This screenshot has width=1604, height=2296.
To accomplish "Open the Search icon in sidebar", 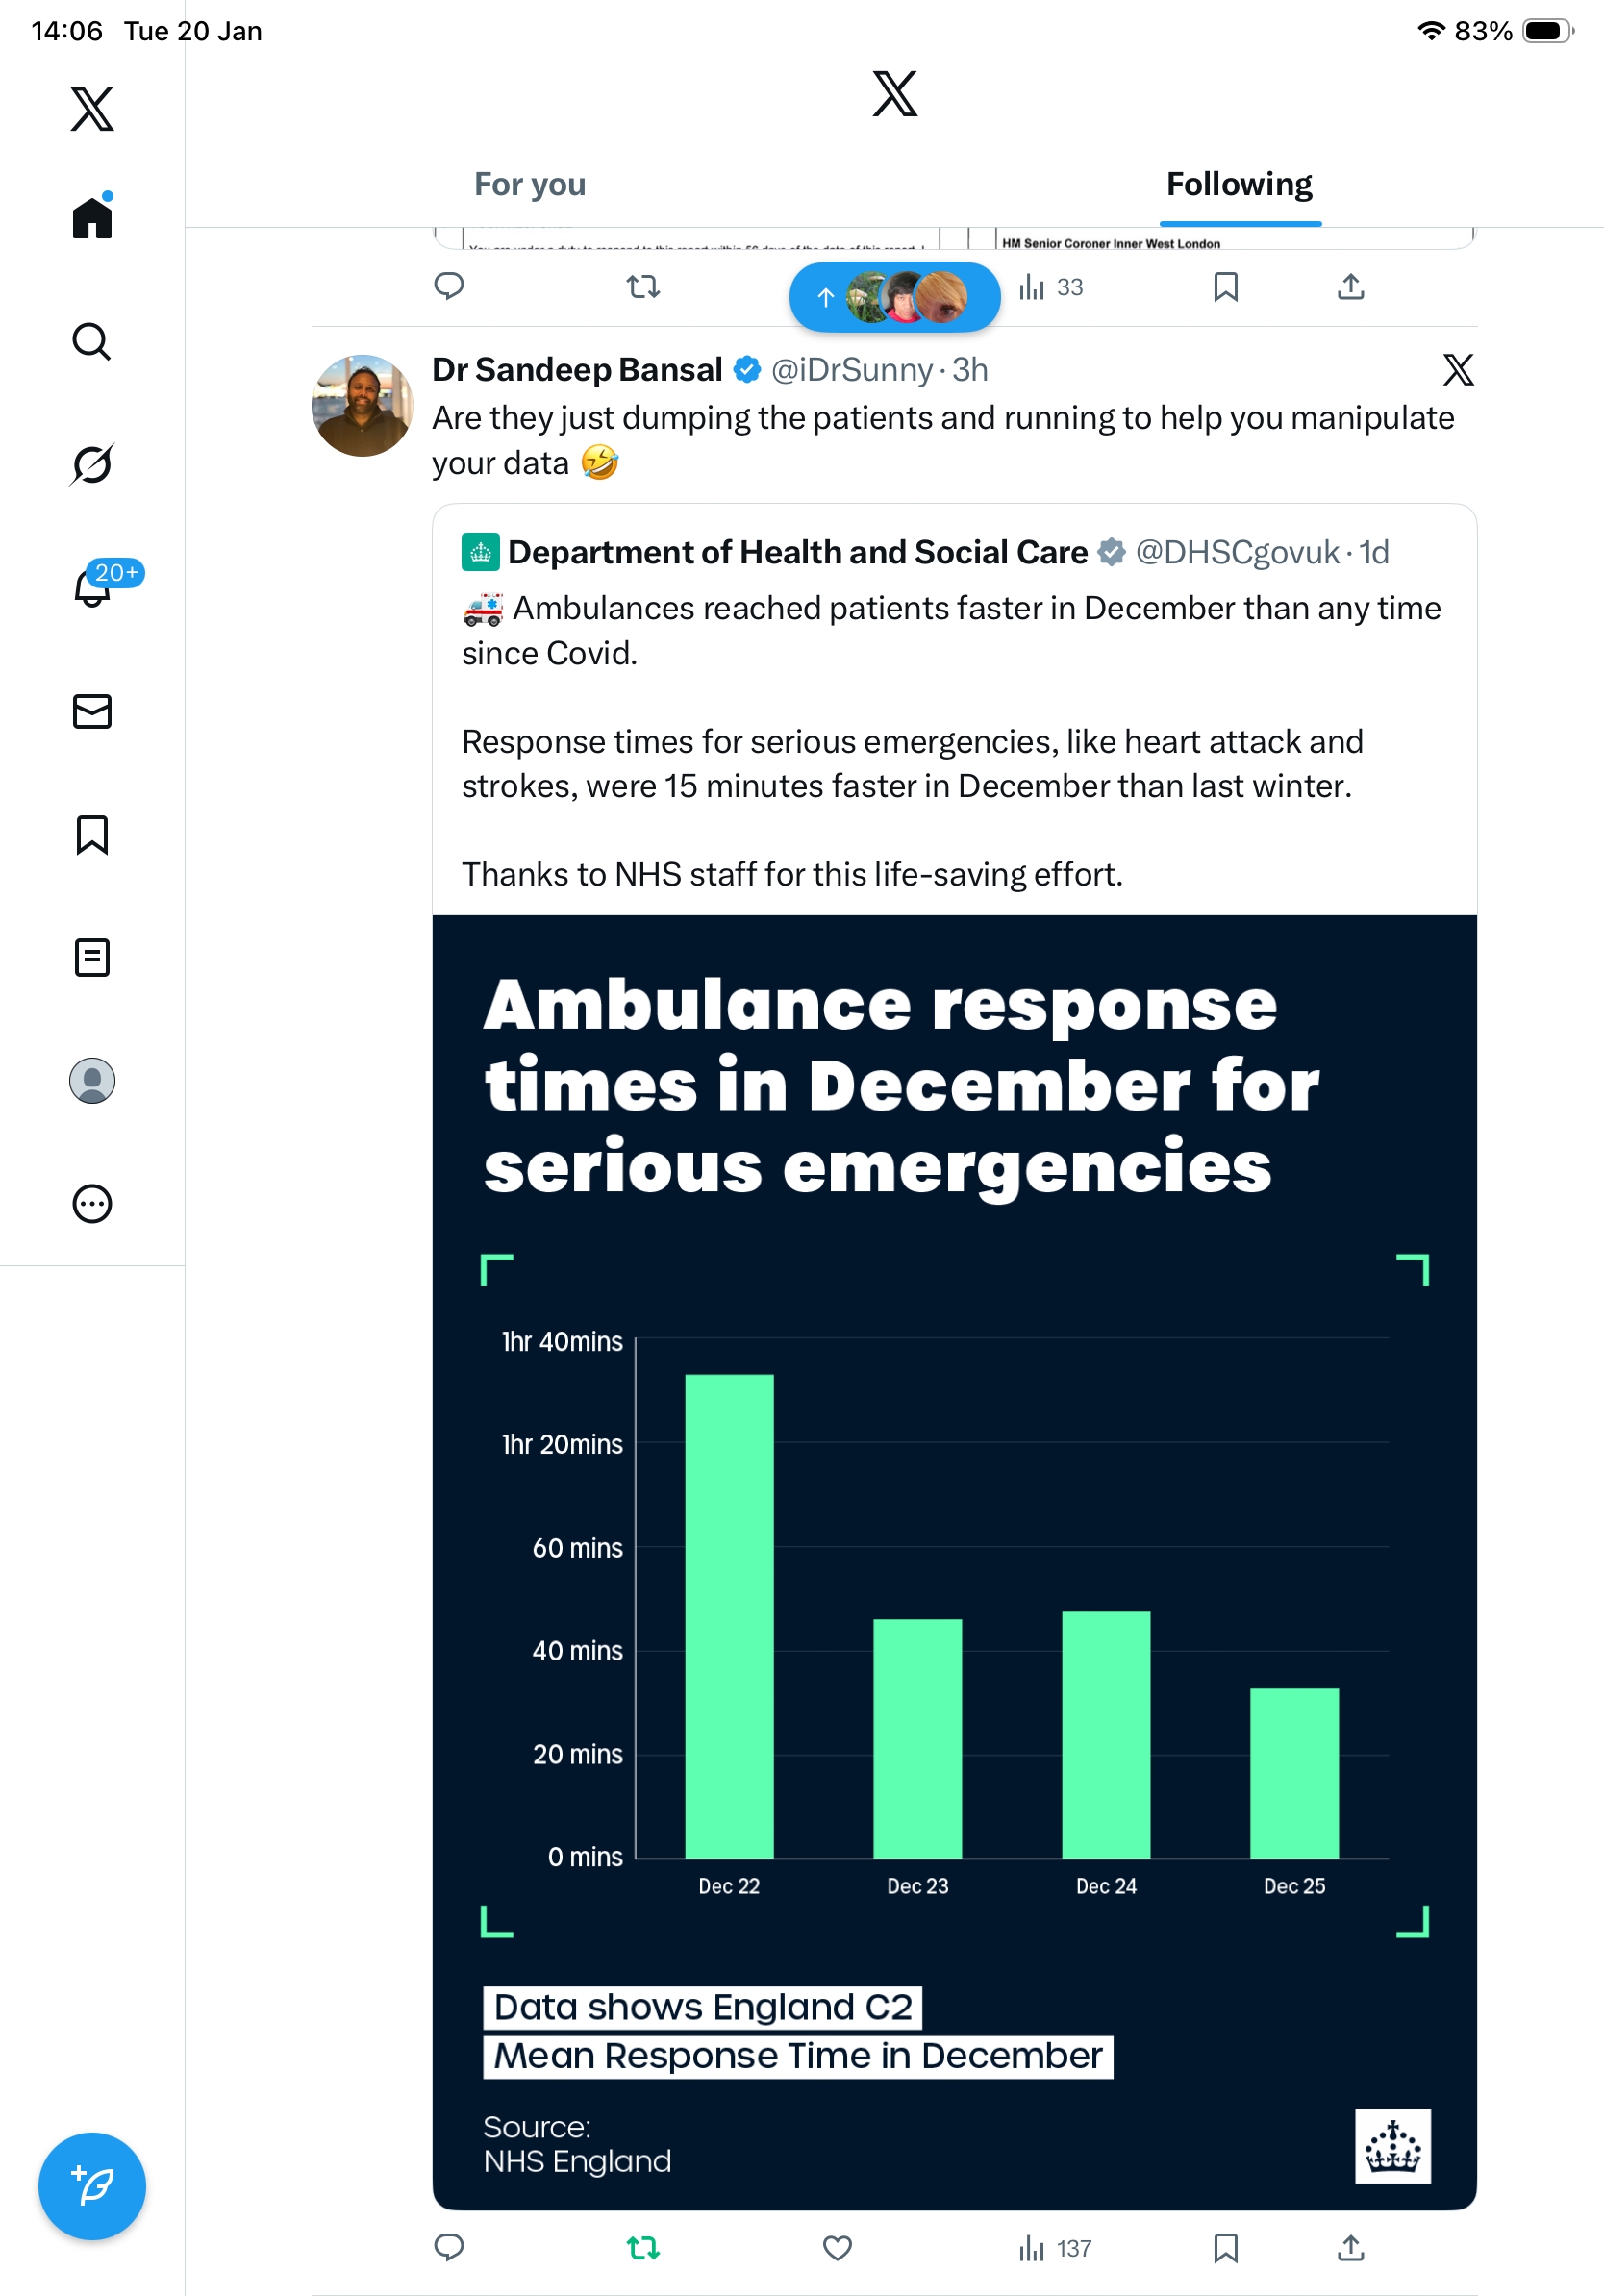I will pyautogui.click(x=92, y=342).
